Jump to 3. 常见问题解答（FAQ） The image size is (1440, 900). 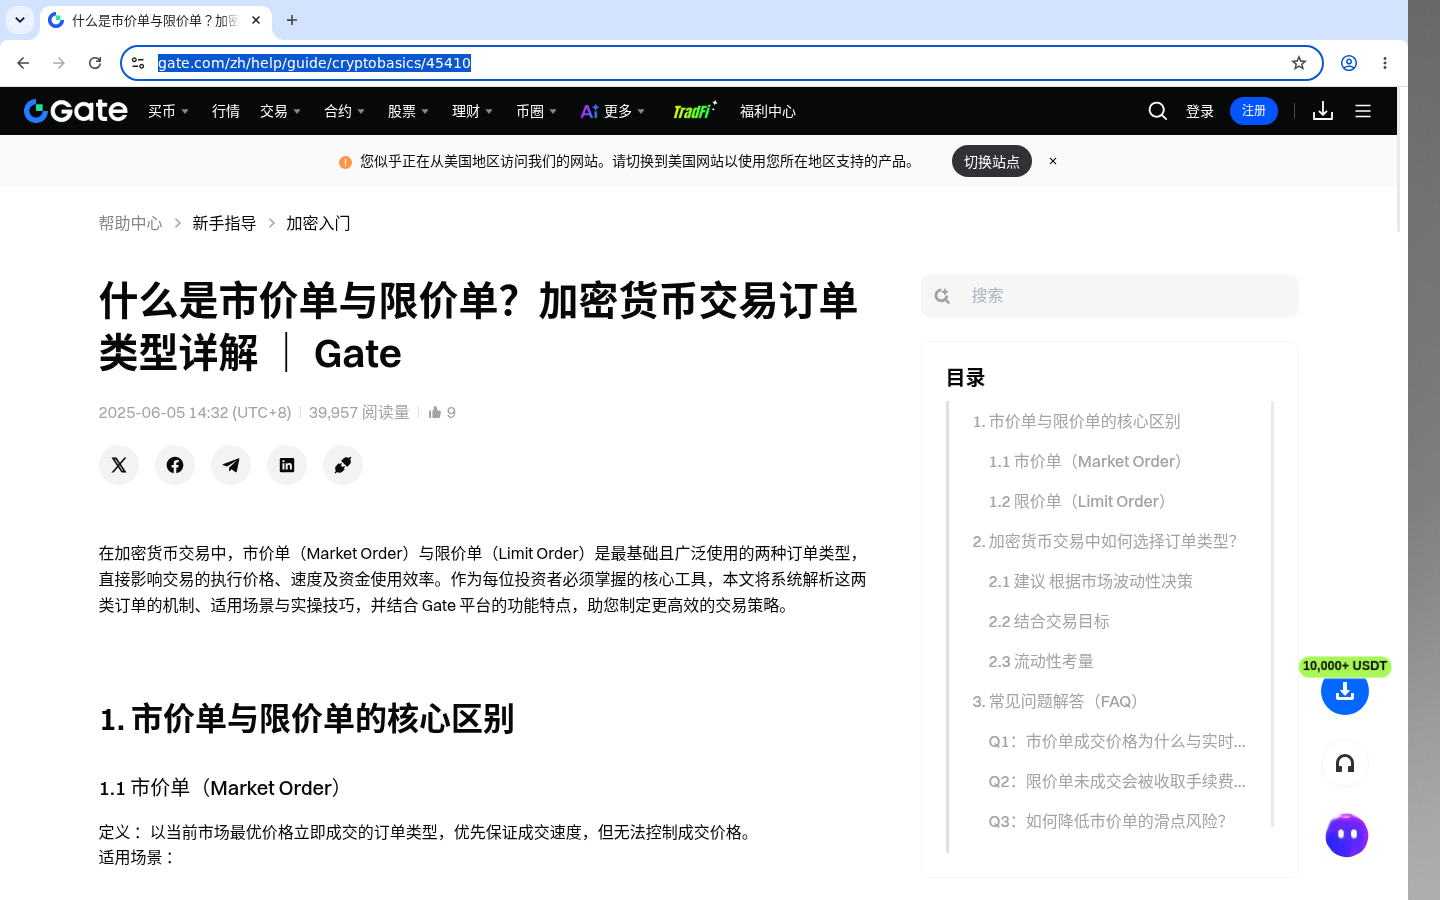pos(1058,701)
